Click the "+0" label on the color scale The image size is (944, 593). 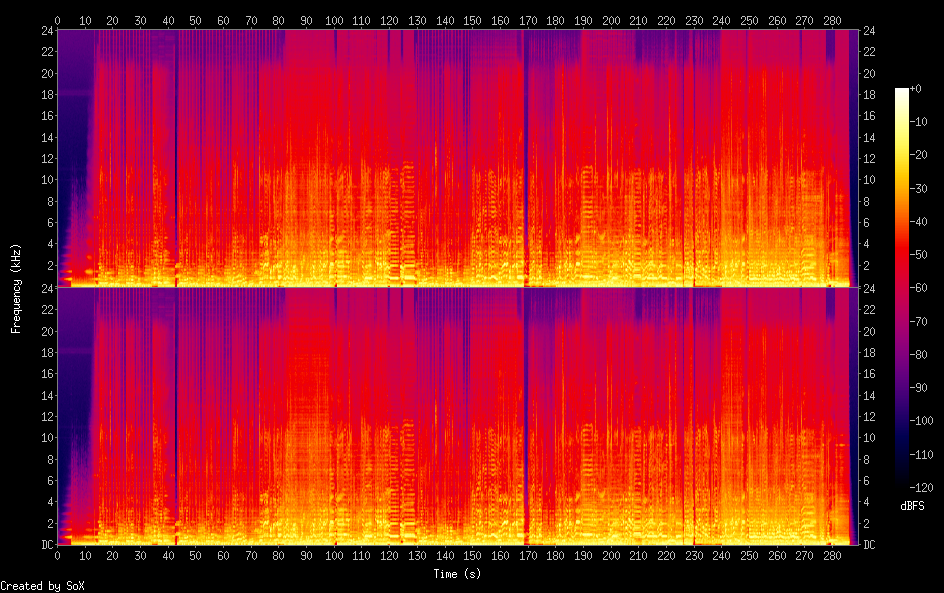(x=915, y=88)
